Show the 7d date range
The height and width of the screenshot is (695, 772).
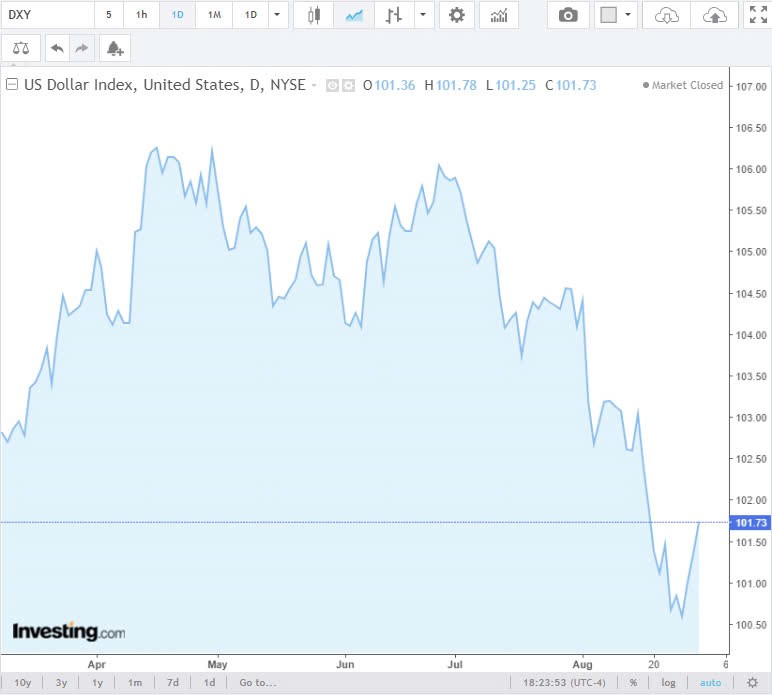click(x=173, y=683)
